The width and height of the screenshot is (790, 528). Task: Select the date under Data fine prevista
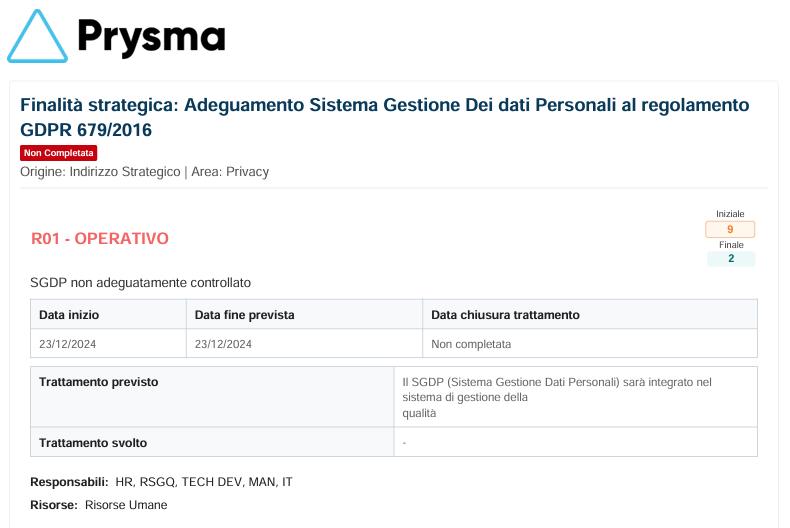click(223, 344)
